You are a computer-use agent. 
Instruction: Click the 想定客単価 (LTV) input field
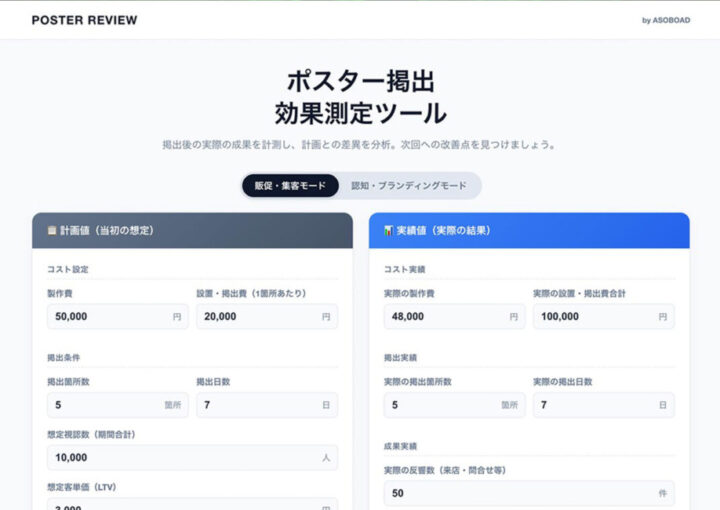[192, 504]
